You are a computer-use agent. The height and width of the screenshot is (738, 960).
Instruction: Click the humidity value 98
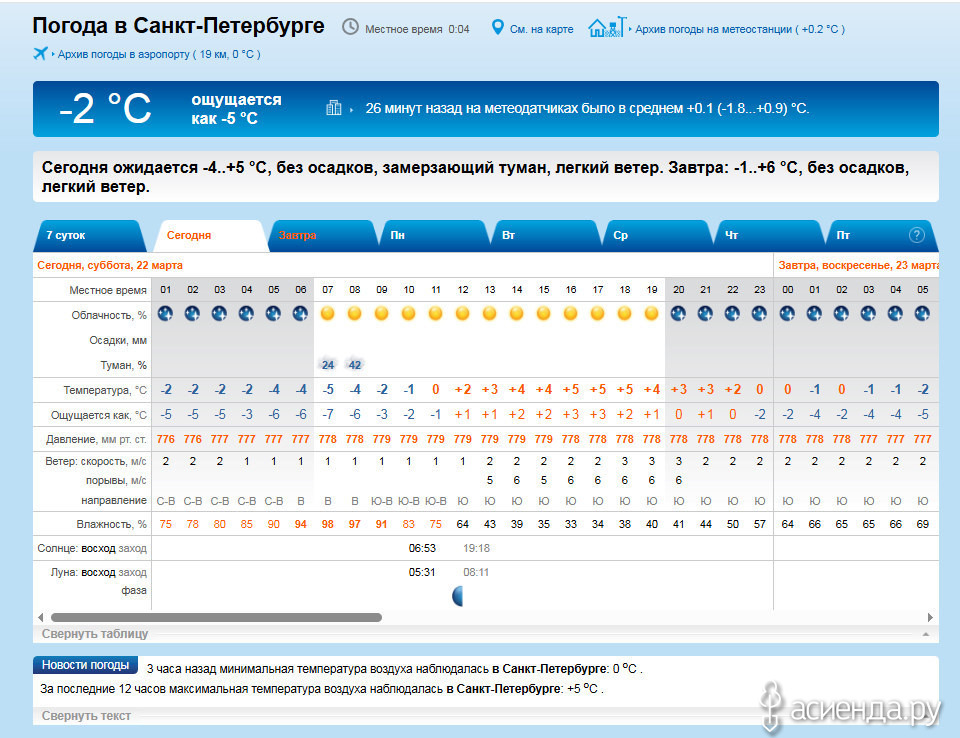pyautogui.click(x=328, y=524)
